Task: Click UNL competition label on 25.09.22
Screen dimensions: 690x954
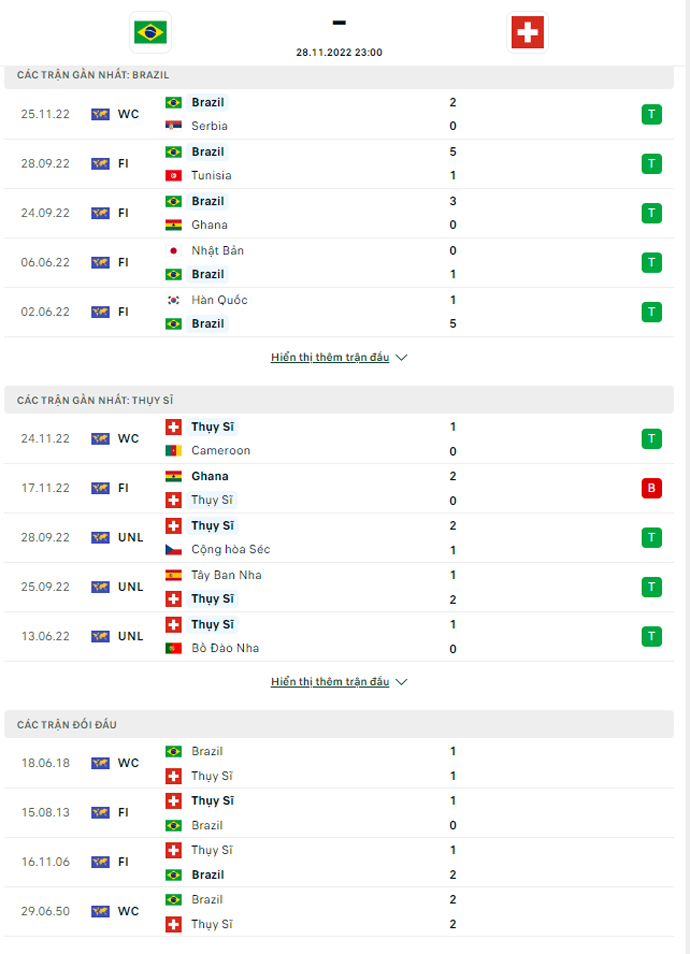Action: (130, 587)
